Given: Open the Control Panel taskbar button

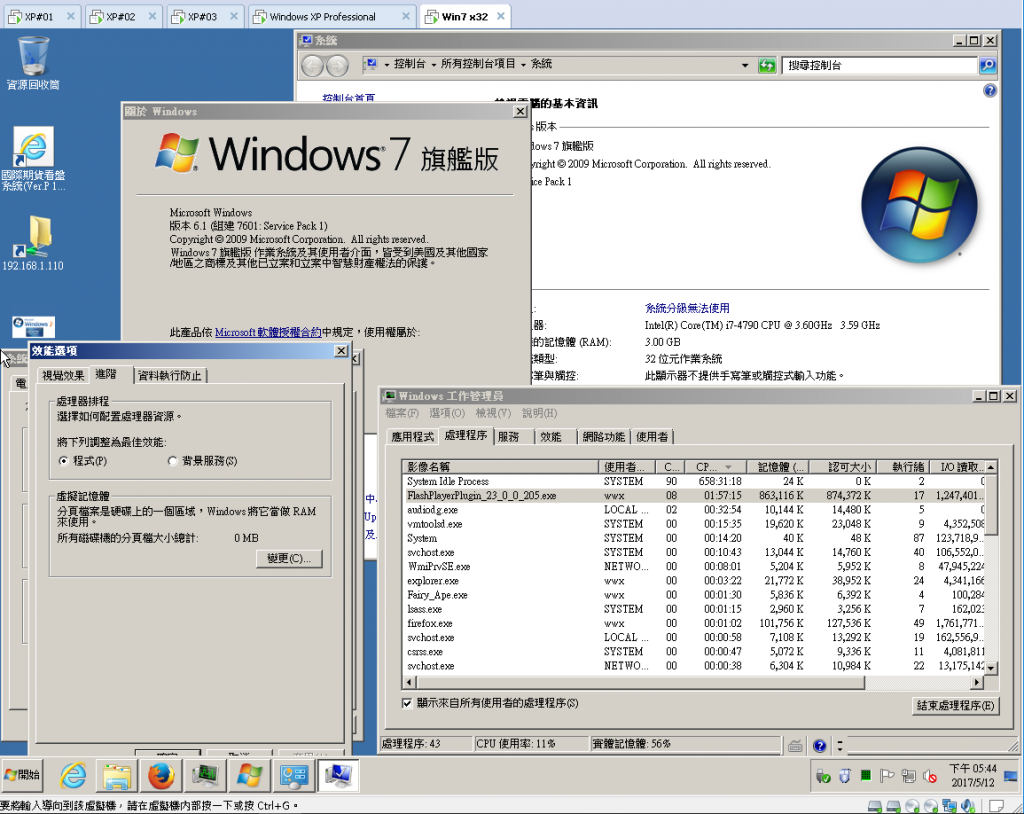Looking at the screenshot, I should (293, 775).
